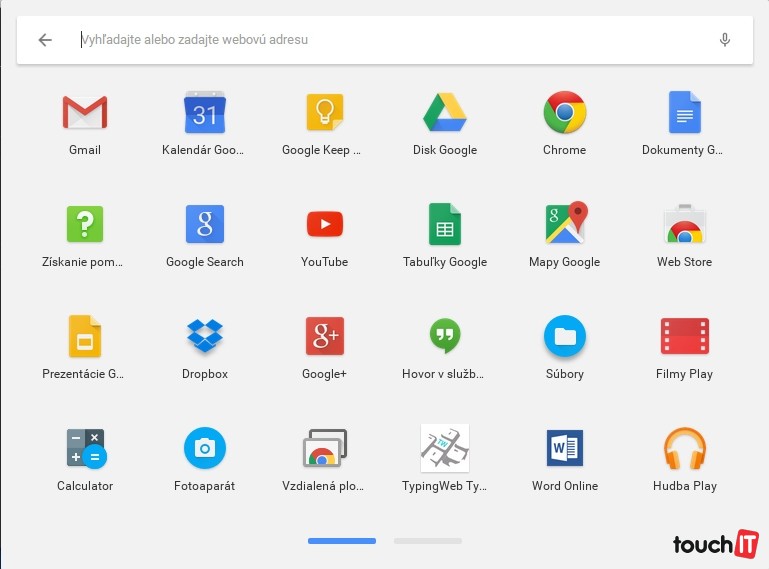Launch Tabuľky Google (Sheets) app
Image resolution: width=769 pixels, height=569 pixels.
[445, 225]
